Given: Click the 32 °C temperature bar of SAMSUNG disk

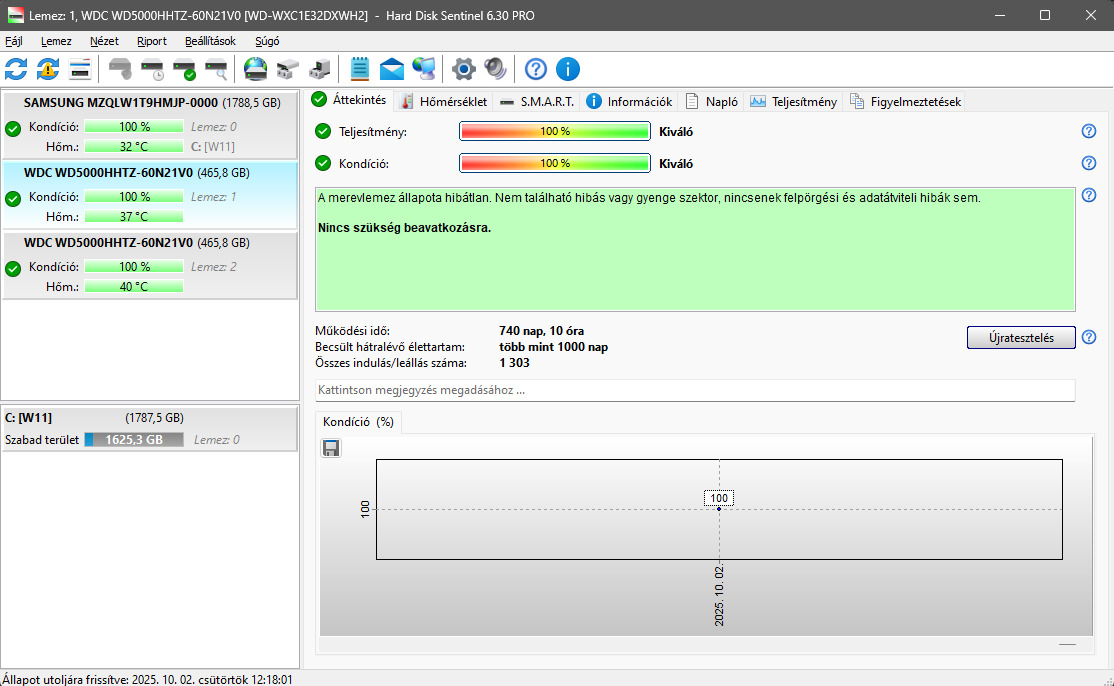Looking at the screenshot, I should tap(134, 146).
